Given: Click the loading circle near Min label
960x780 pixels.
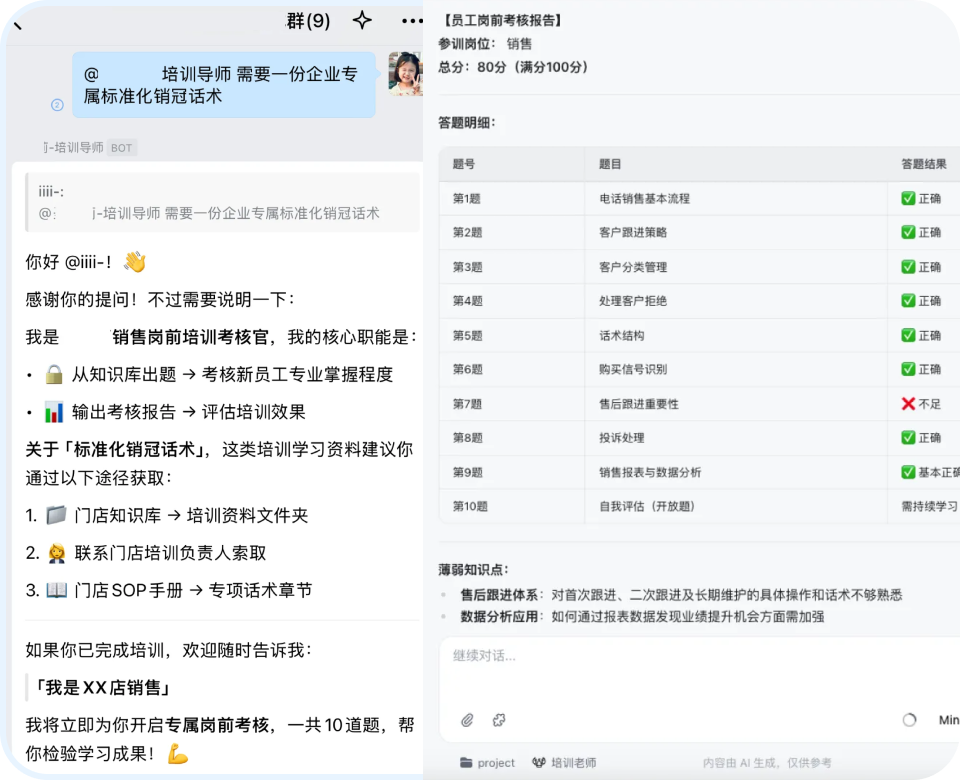Looking at the screenshot, I should click(x=909, y=720).
